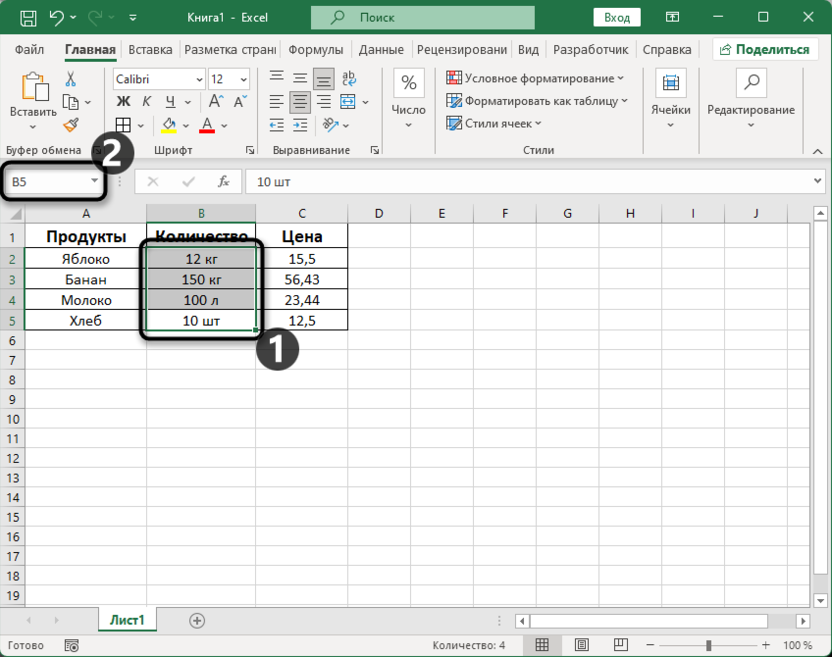Collapse the ribbon with the chevron
This screenshot has width=832, height=657.
coord(818,151)
